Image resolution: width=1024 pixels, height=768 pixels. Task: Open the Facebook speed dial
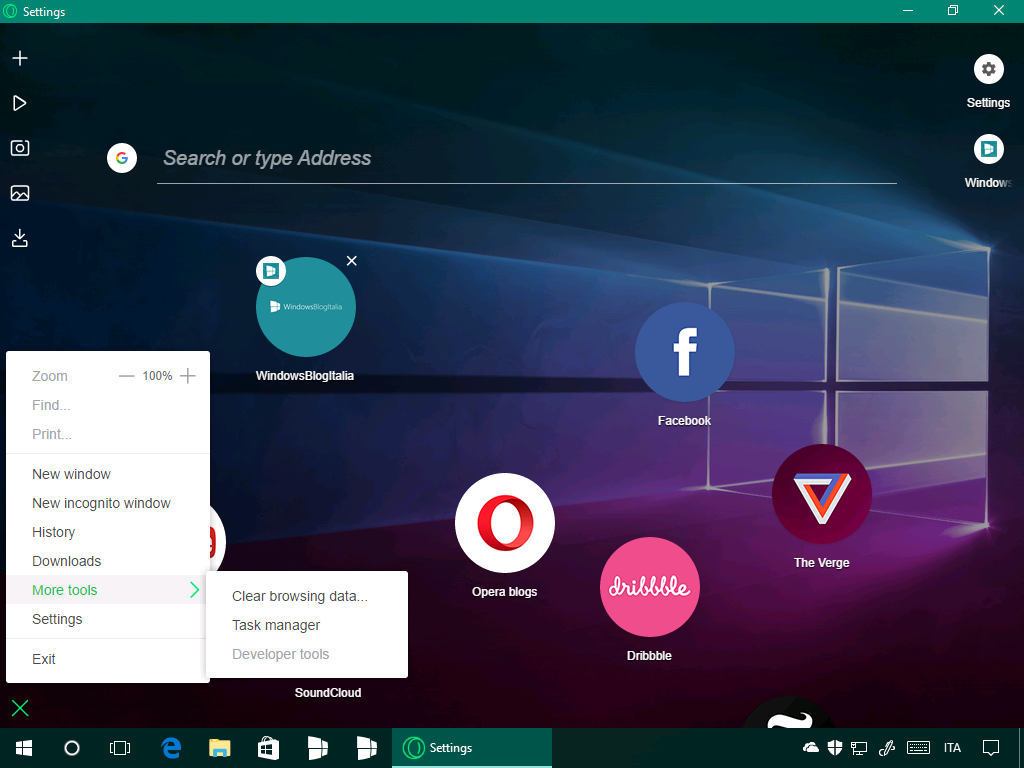click(x=684, y=352)
